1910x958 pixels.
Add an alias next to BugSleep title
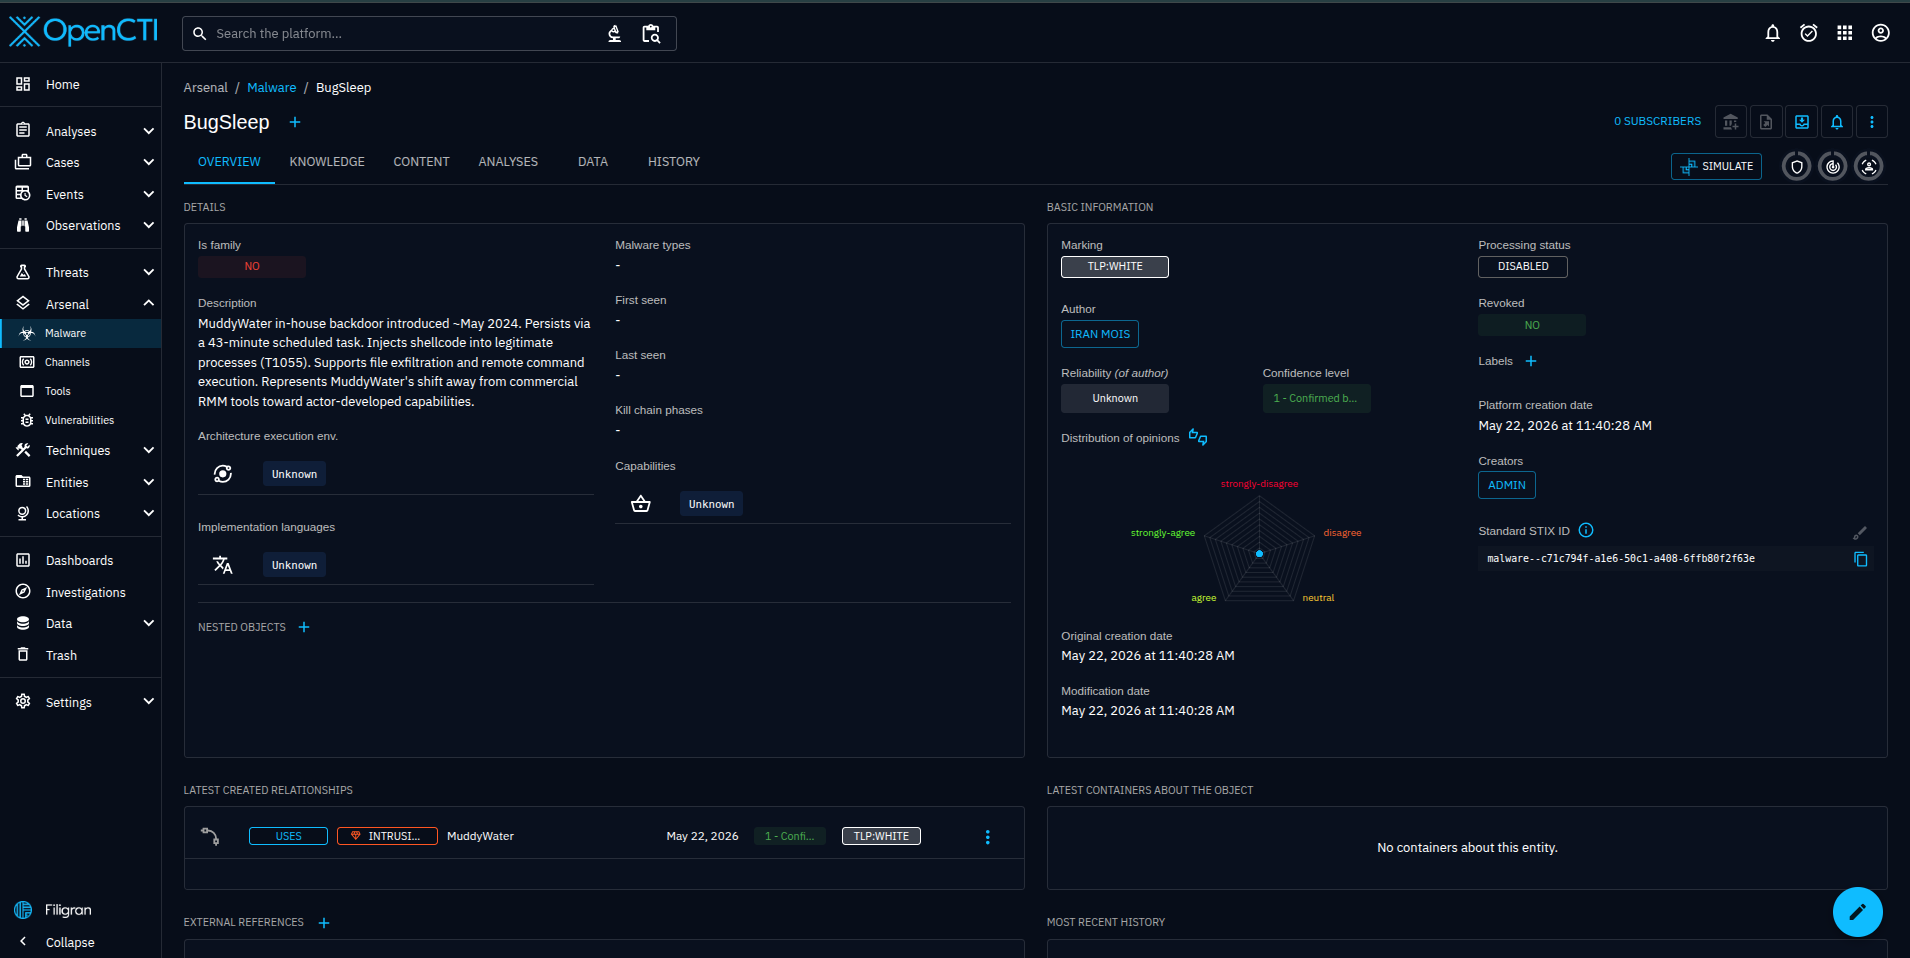click(295, 122)
